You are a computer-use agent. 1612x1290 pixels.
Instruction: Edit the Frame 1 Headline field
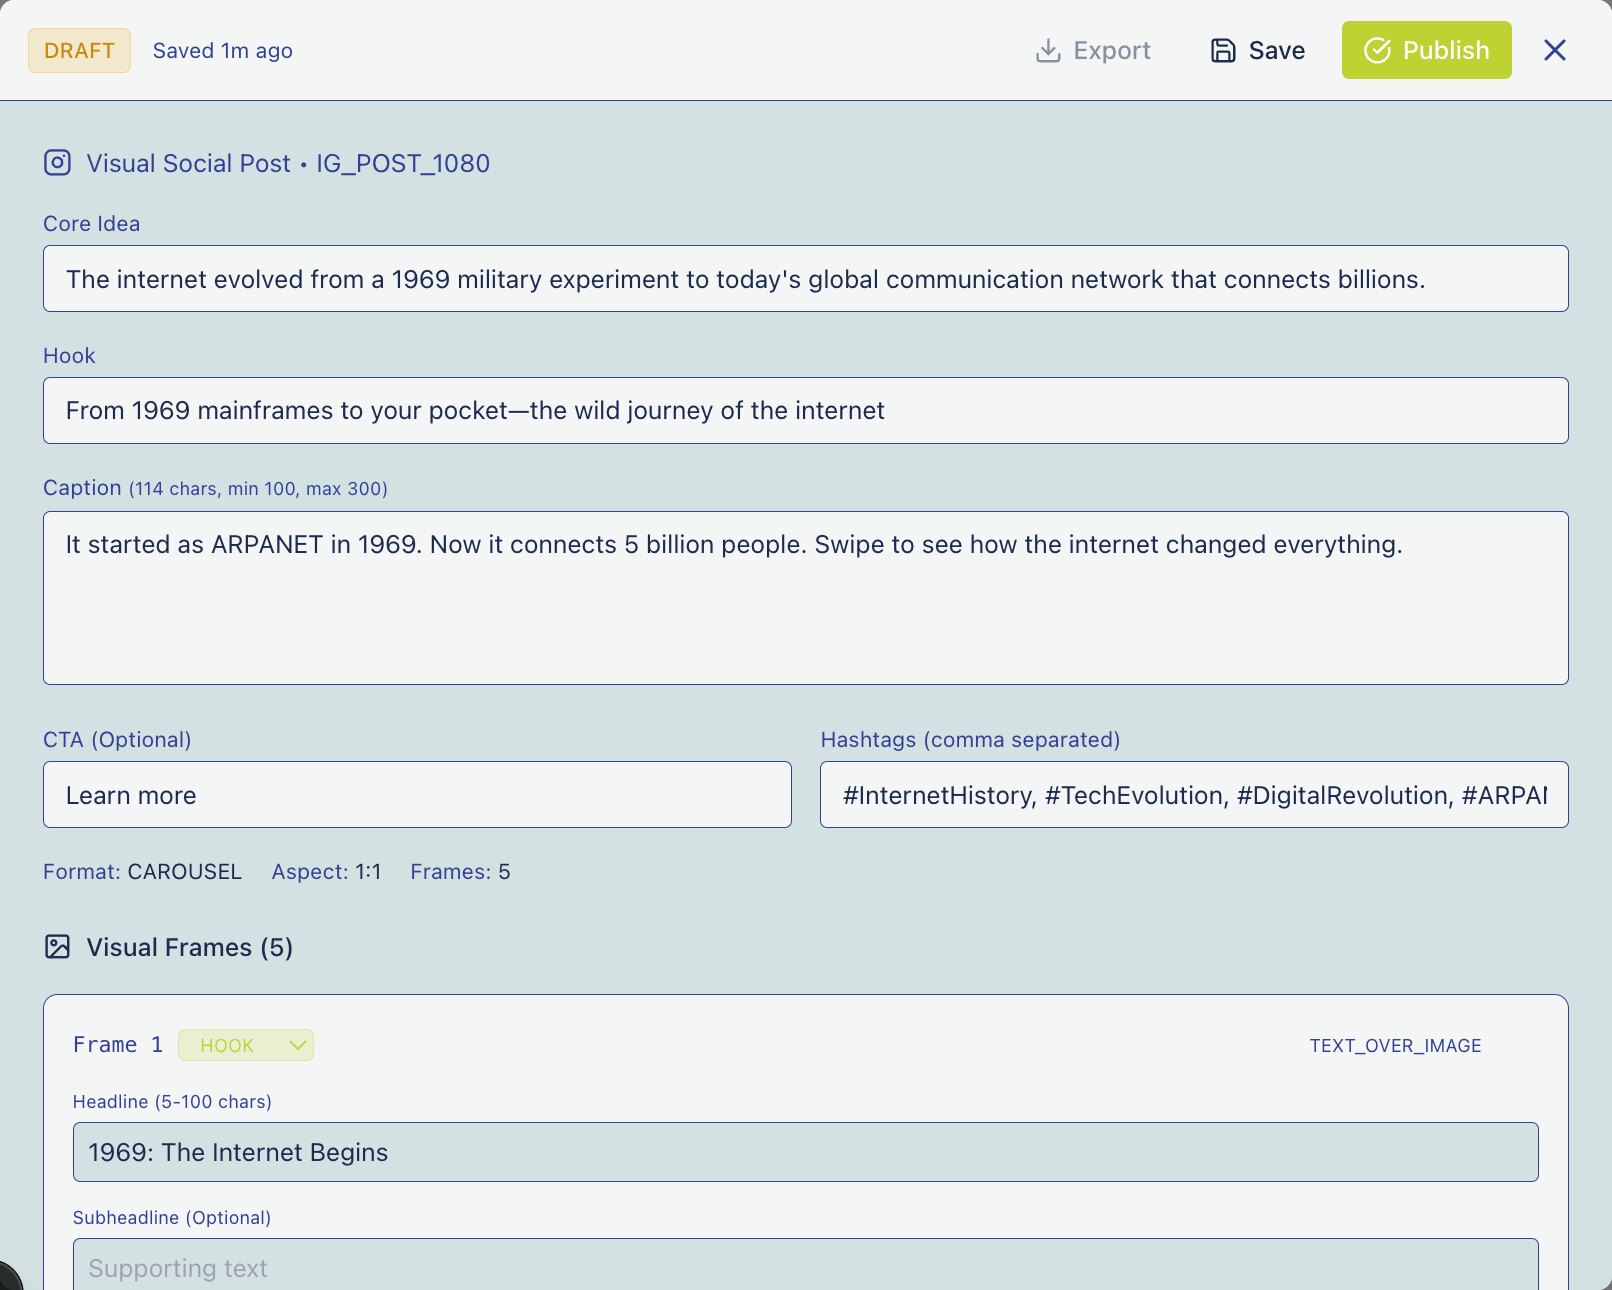pos(805,1152)
